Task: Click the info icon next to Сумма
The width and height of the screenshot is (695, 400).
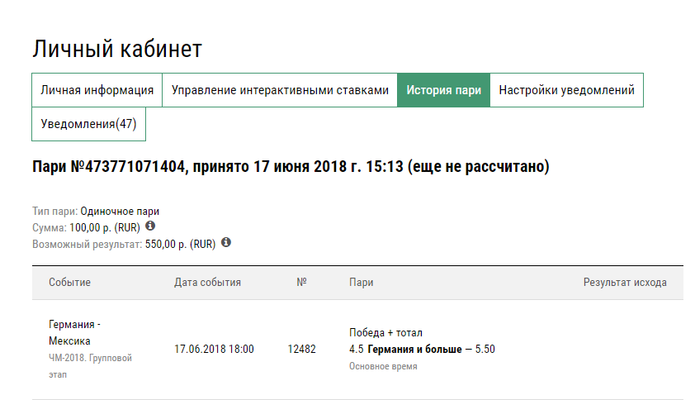Action: pos(150,226)
